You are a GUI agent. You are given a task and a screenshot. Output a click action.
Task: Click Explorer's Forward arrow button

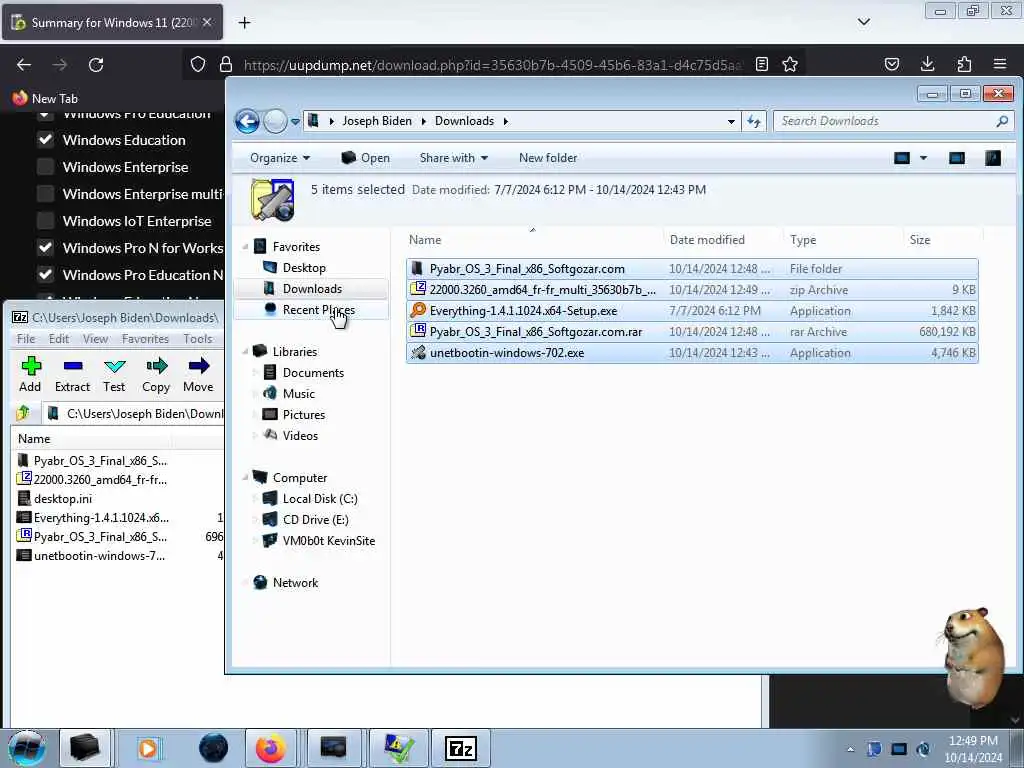click(275, 121)
